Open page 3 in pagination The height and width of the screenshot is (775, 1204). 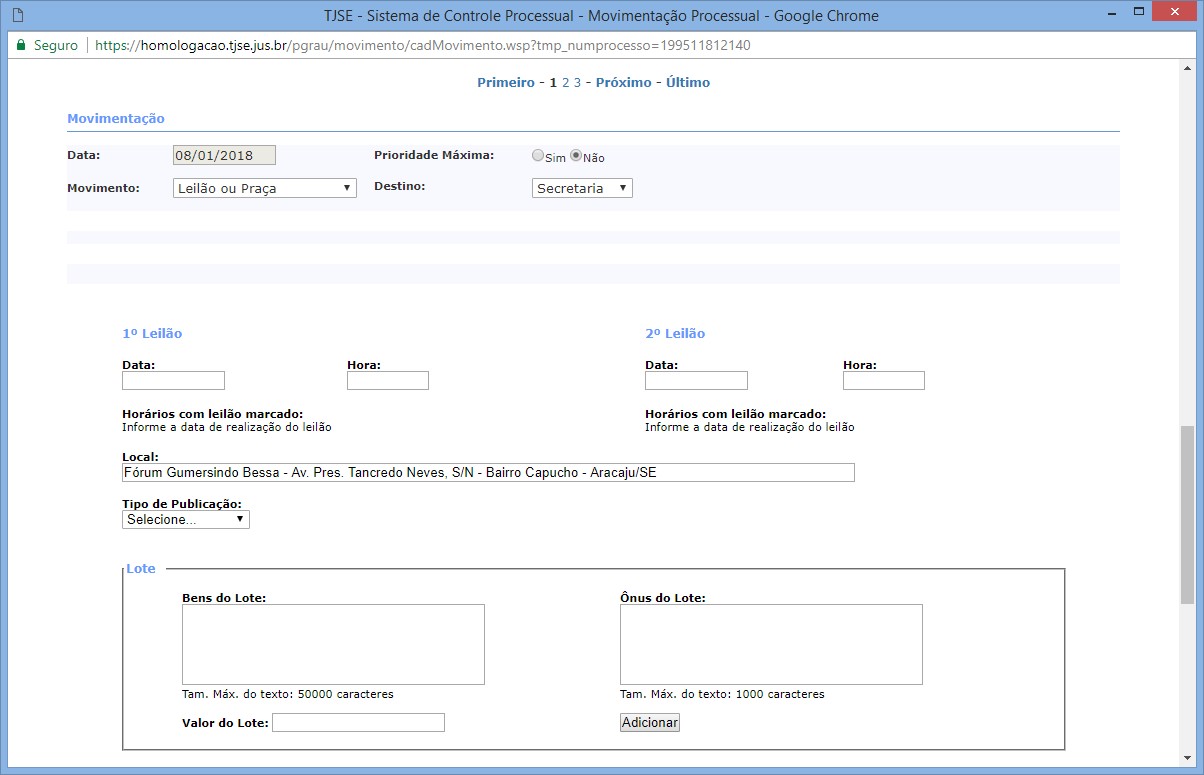[x=577, y=83]
